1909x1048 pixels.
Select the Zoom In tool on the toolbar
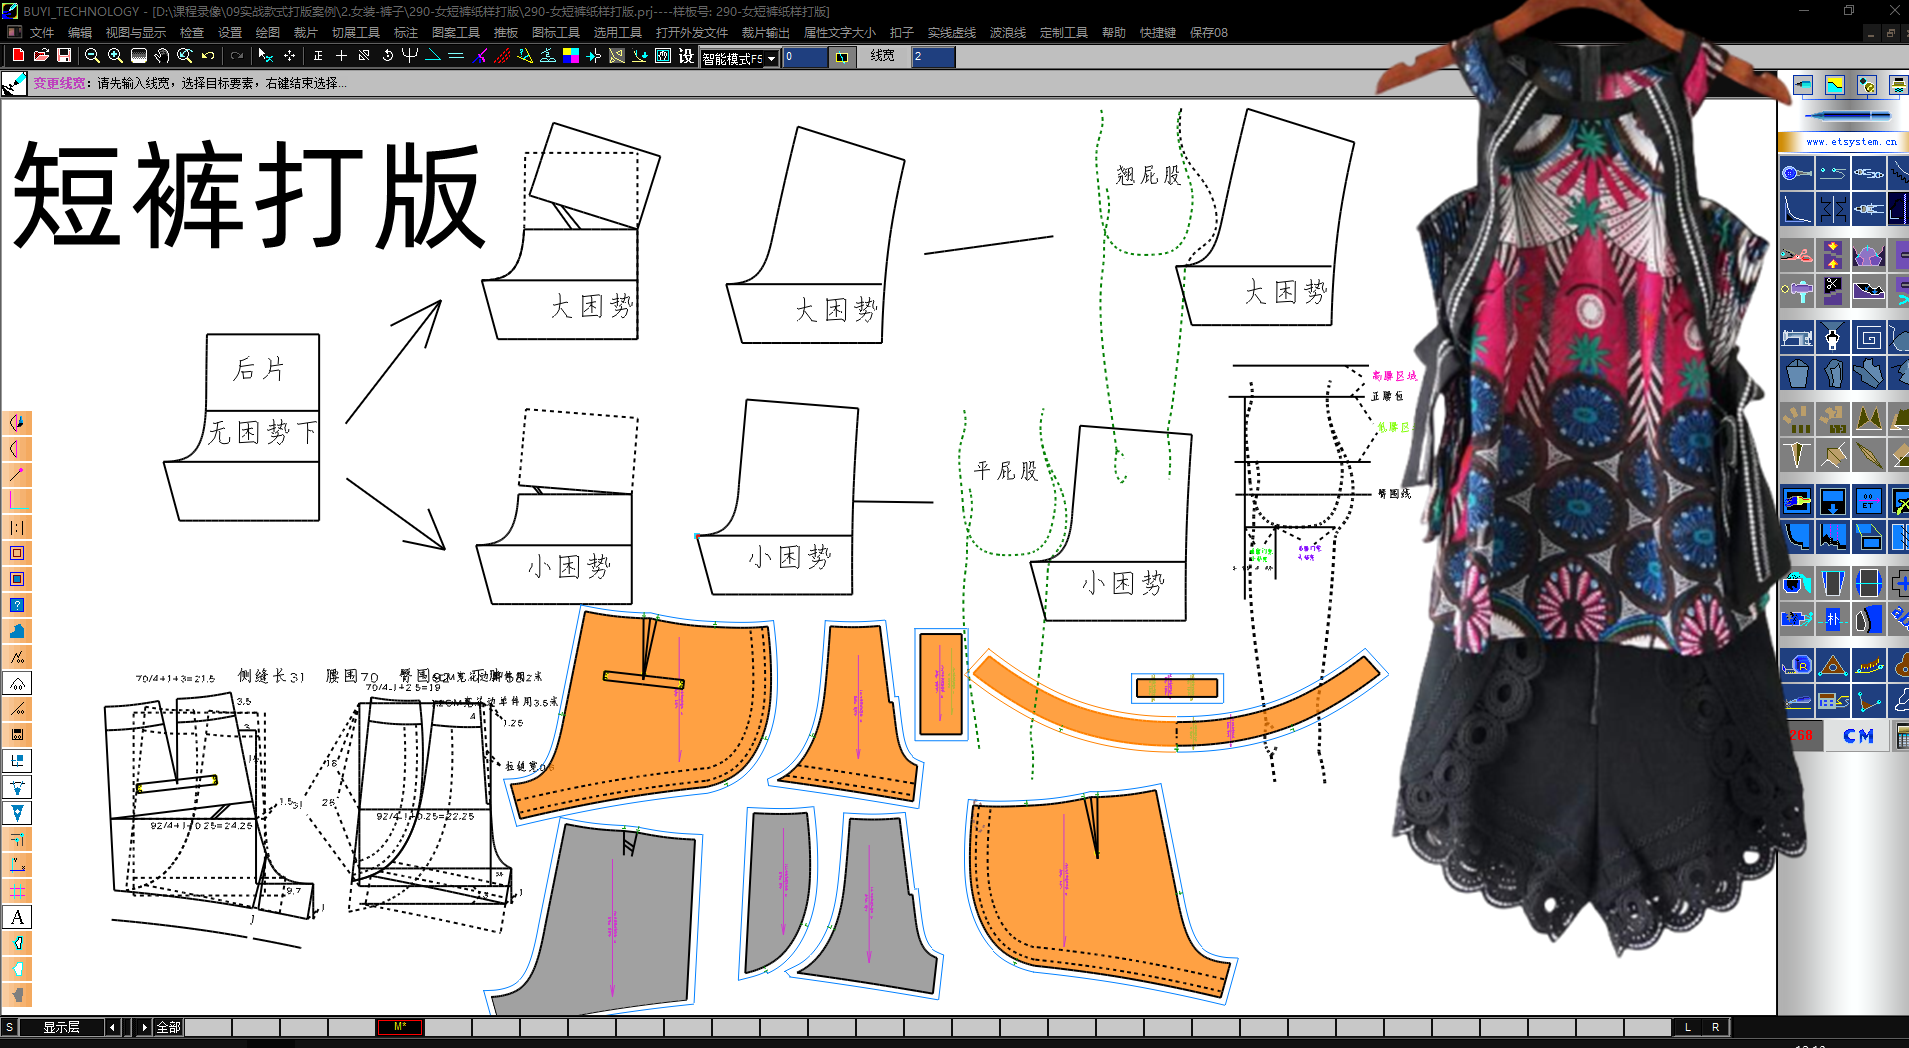[x=114, y=57]
